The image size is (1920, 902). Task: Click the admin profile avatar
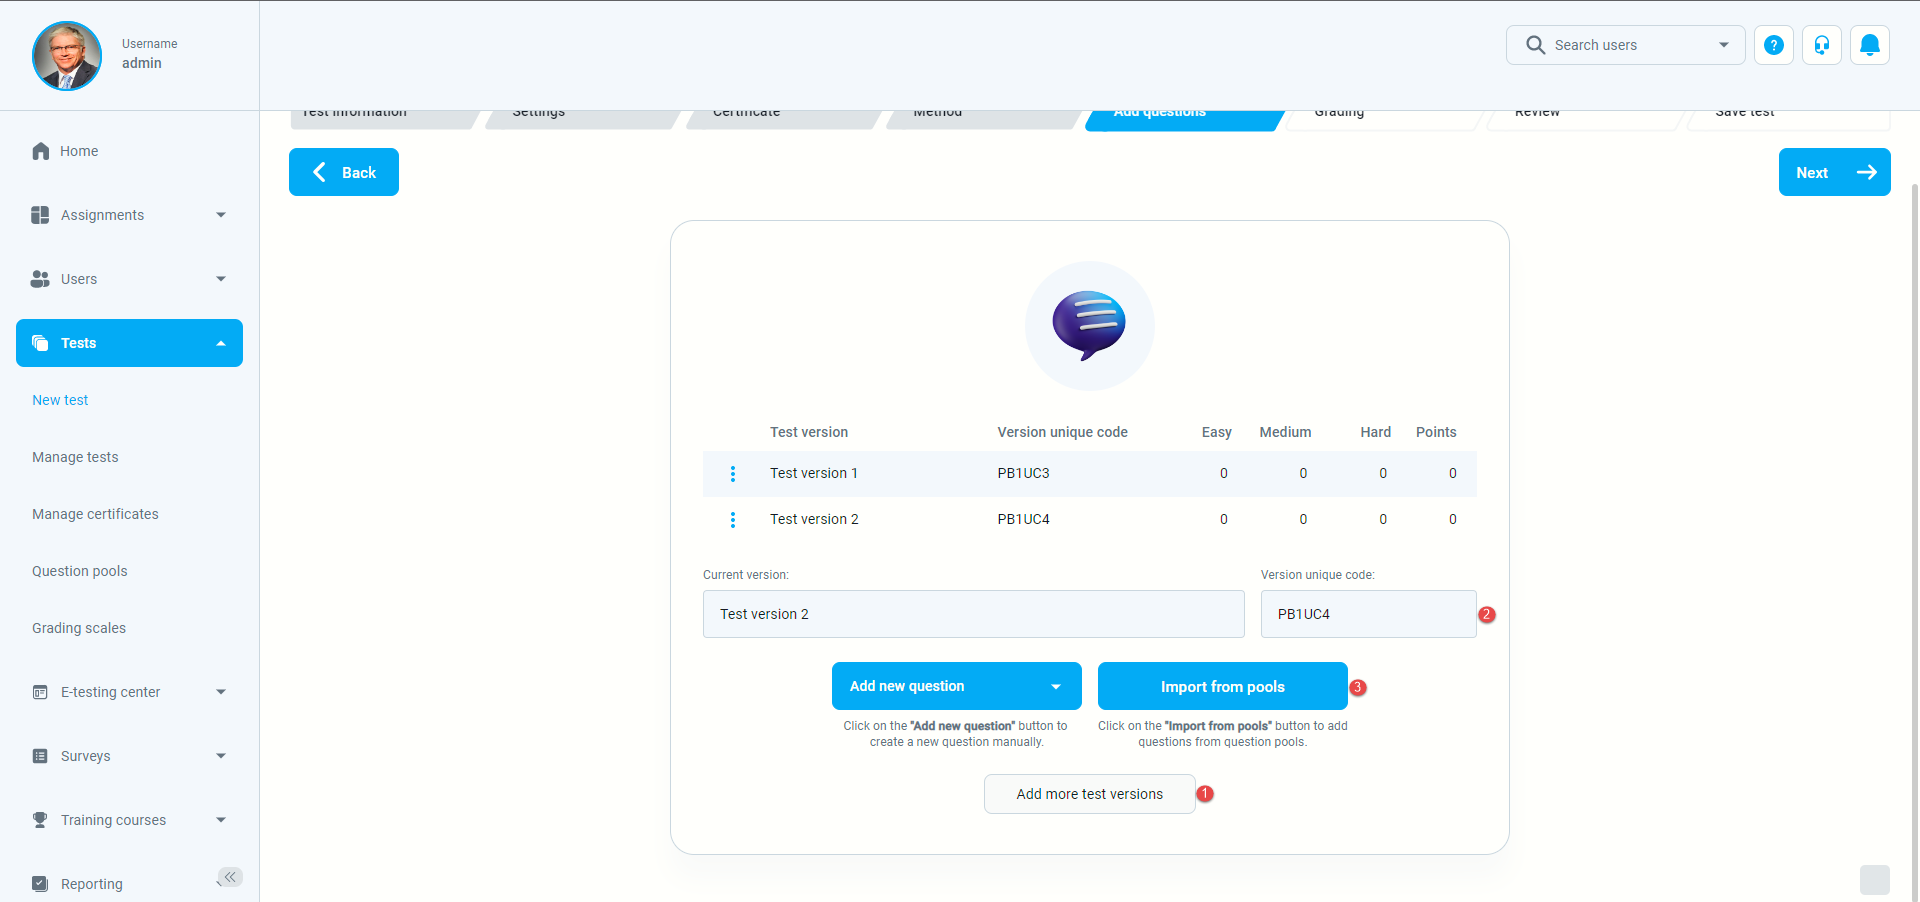click(67, 56)
